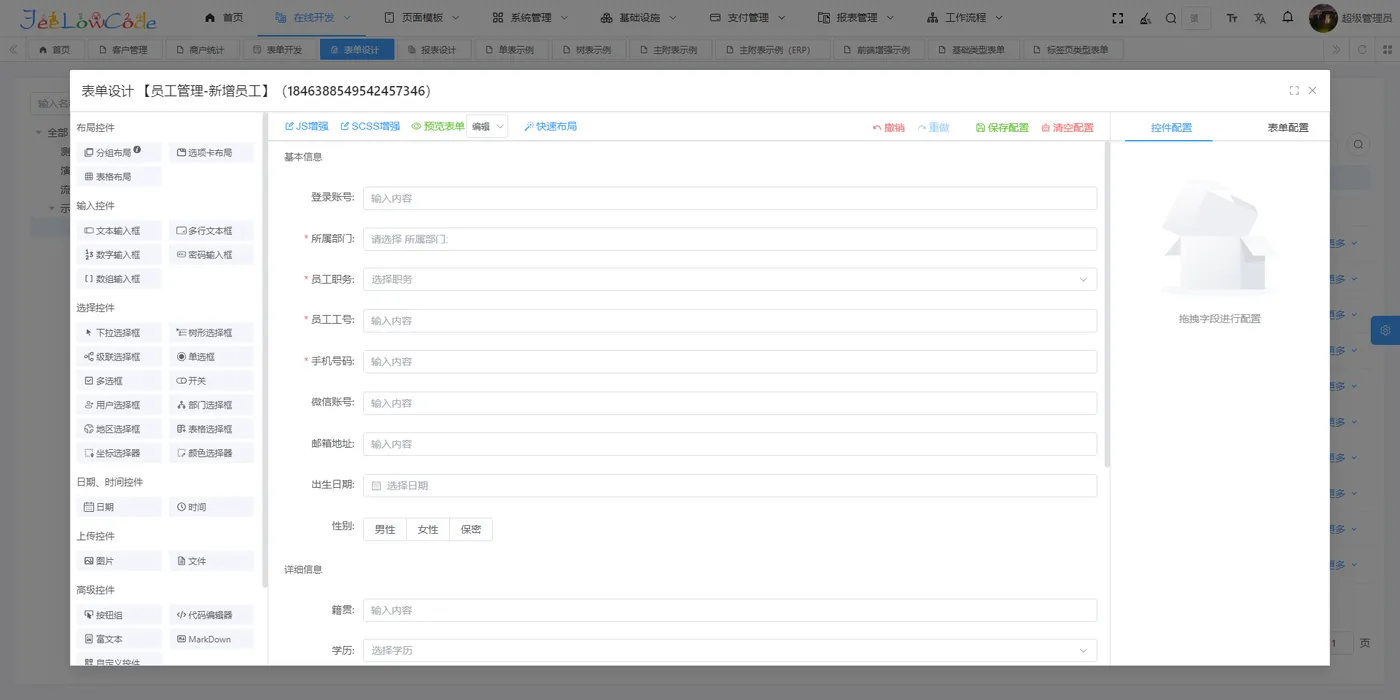Choose the 单选框 control in palette
Image resolution: width=1400 pixels, height=700 pixels.
tap(210, 357)
